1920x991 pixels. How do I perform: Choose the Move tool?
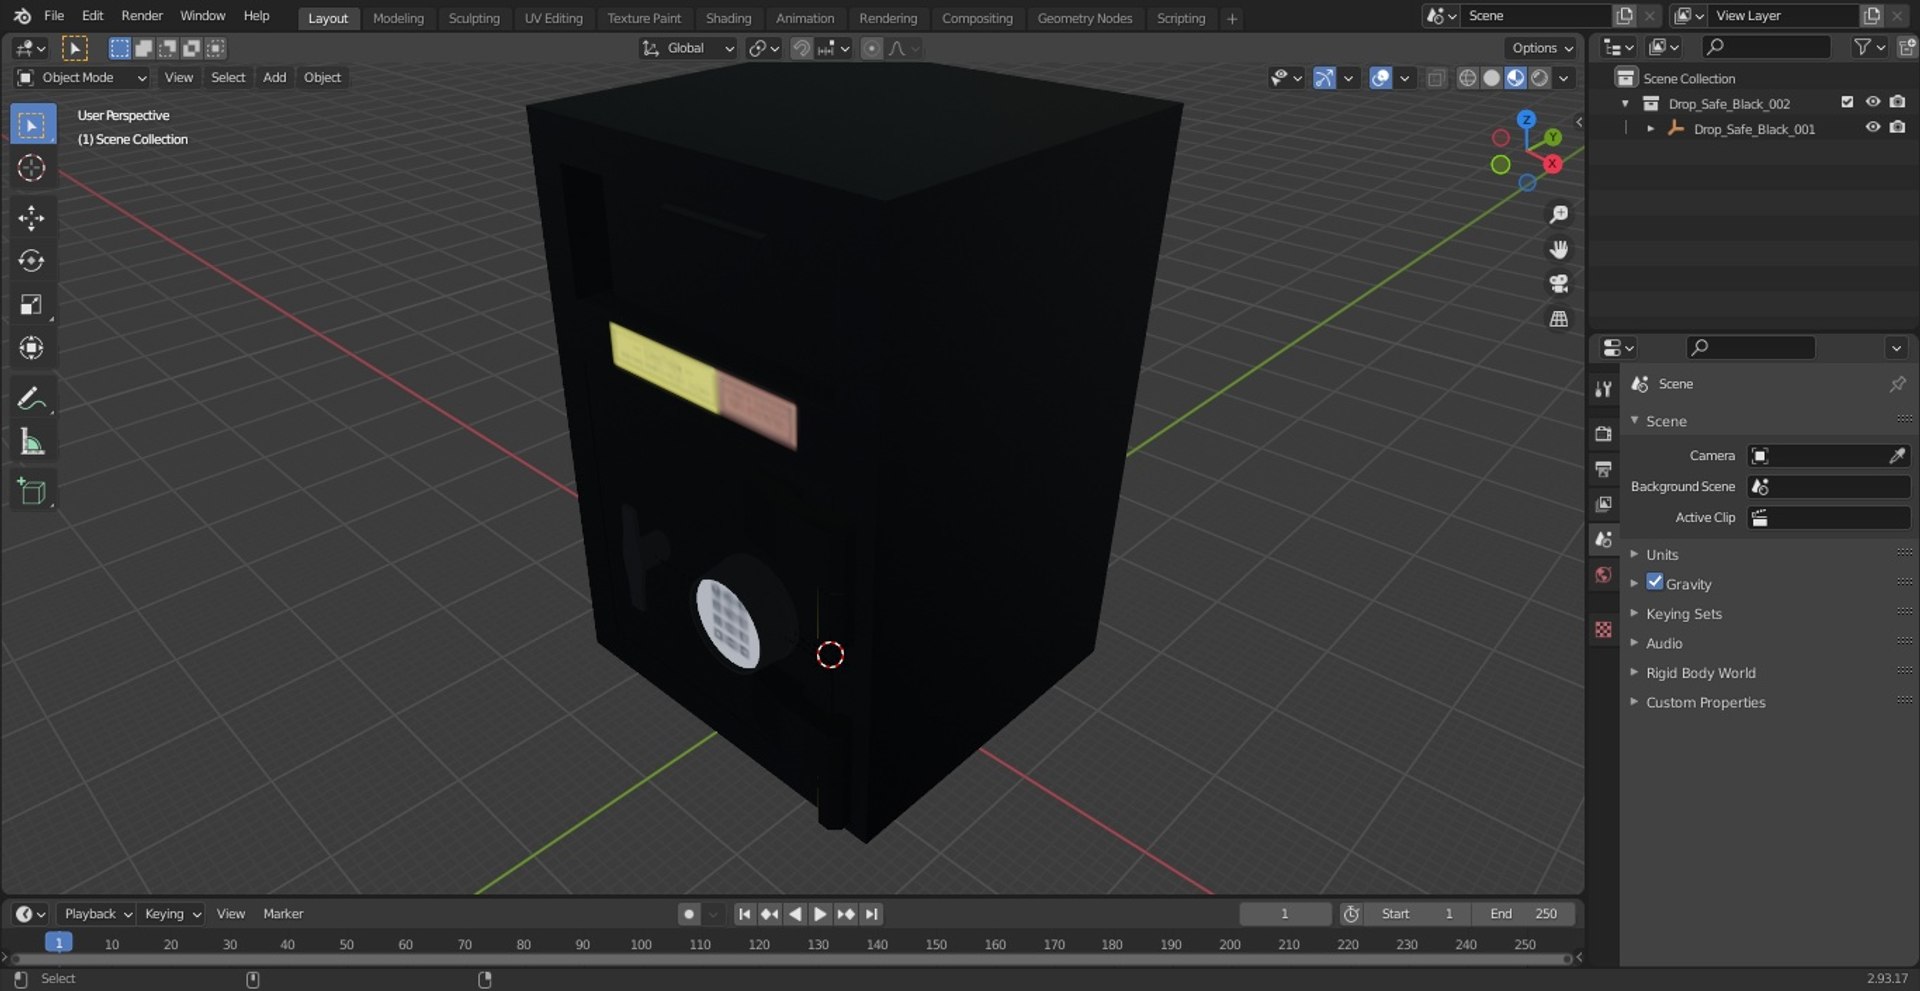point(32,218)
